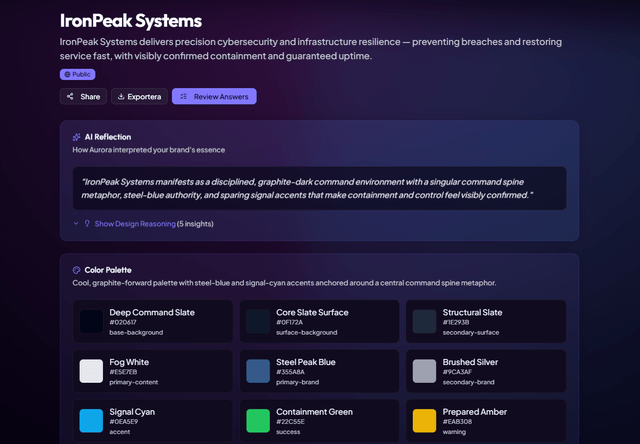640x444 pixels.
Task: Choose the Signal Cyan color swatch
Action: [x=91, y=420]
